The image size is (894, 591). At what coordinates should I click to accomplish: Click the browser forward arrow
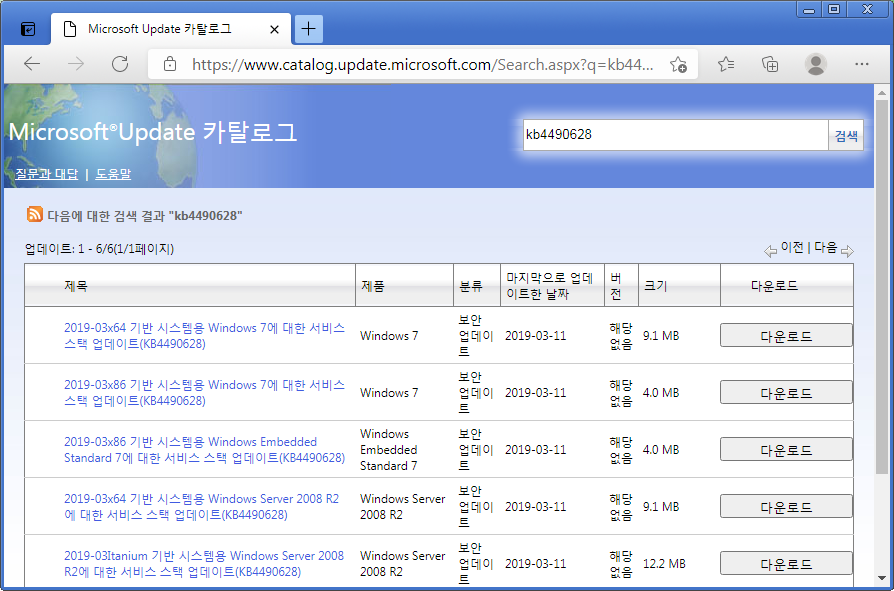click(76, 64)
